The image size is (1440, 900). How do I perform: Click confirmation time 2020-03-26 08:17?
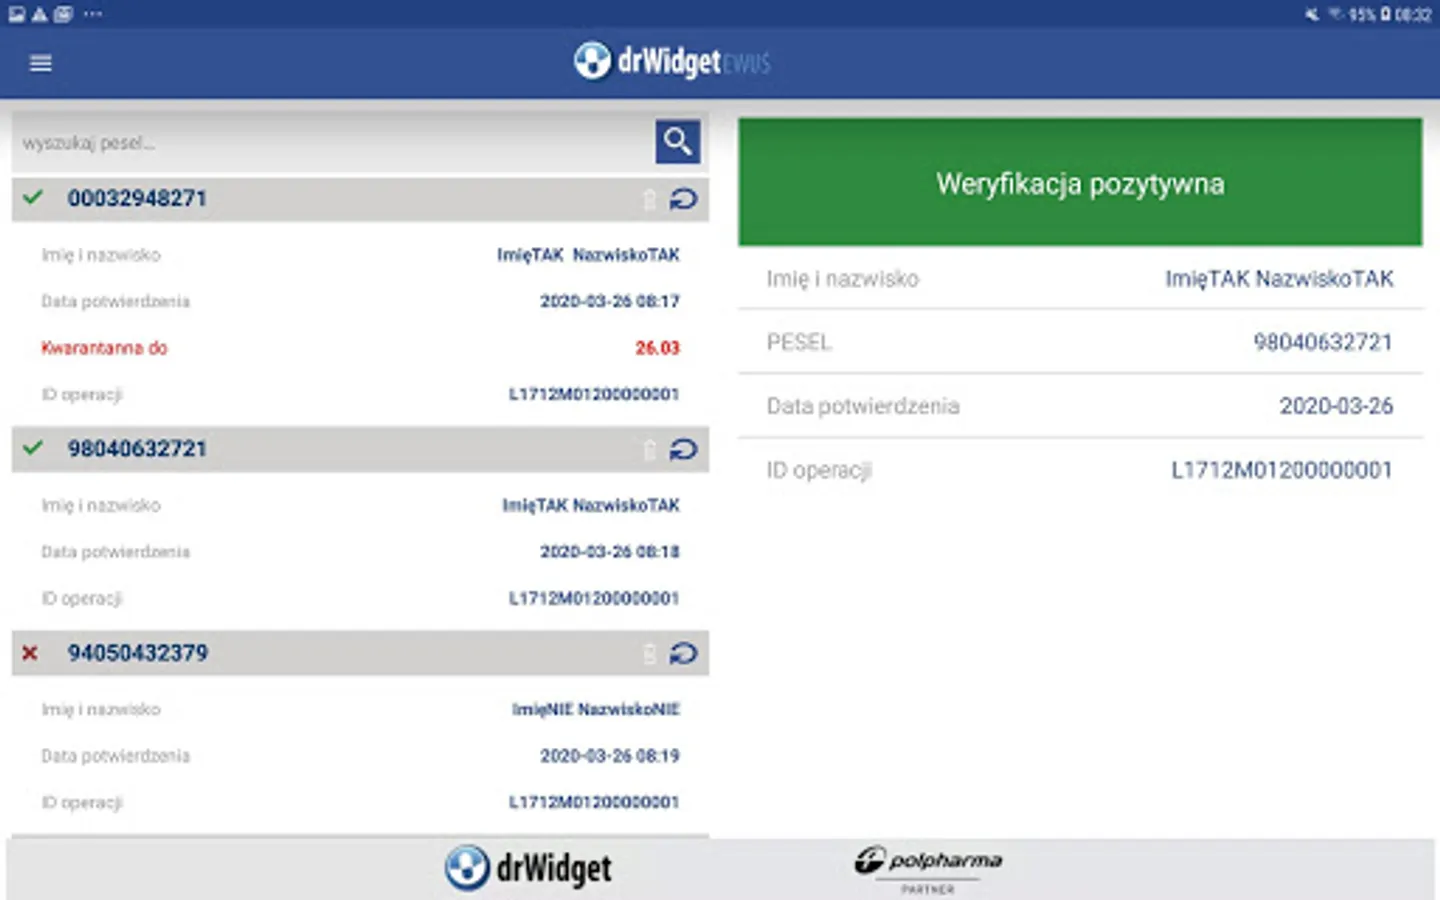click(610, 301)
